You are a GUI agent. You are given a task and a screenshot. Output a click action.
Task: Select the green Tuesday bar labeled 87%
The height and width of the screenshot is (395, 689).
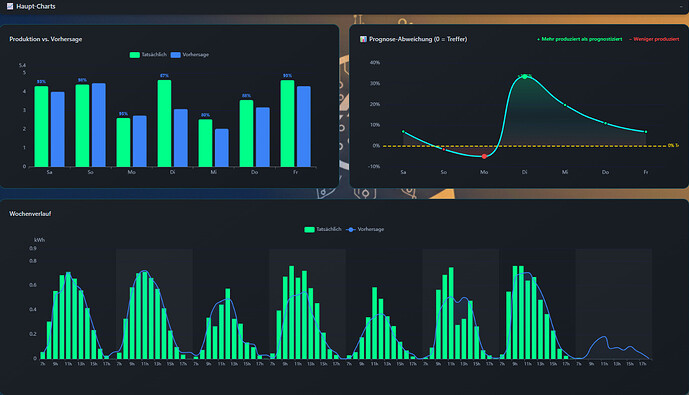(164, 123)
